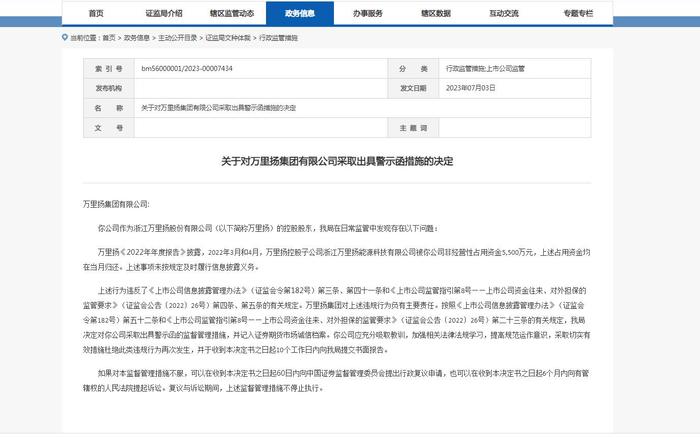
Task: Select category value 行政监管措施;上市公司监管
Action: pyautogui.click(x=485, y=68)
